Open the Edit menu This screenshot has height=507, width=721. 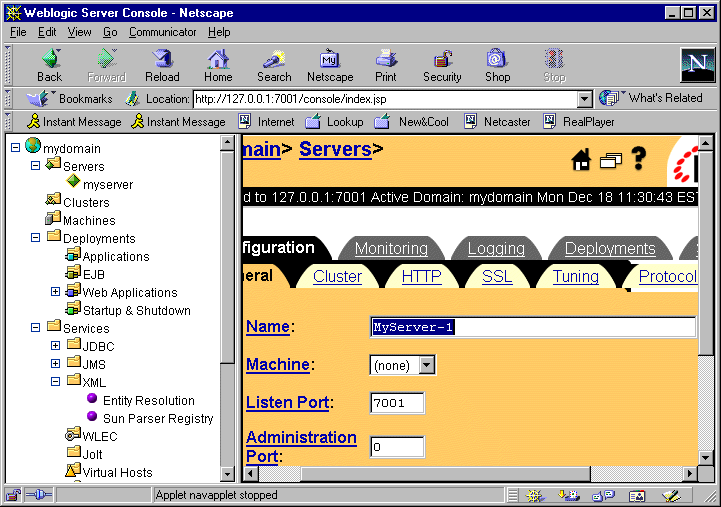pyautogui.click(x=47, y=32)
